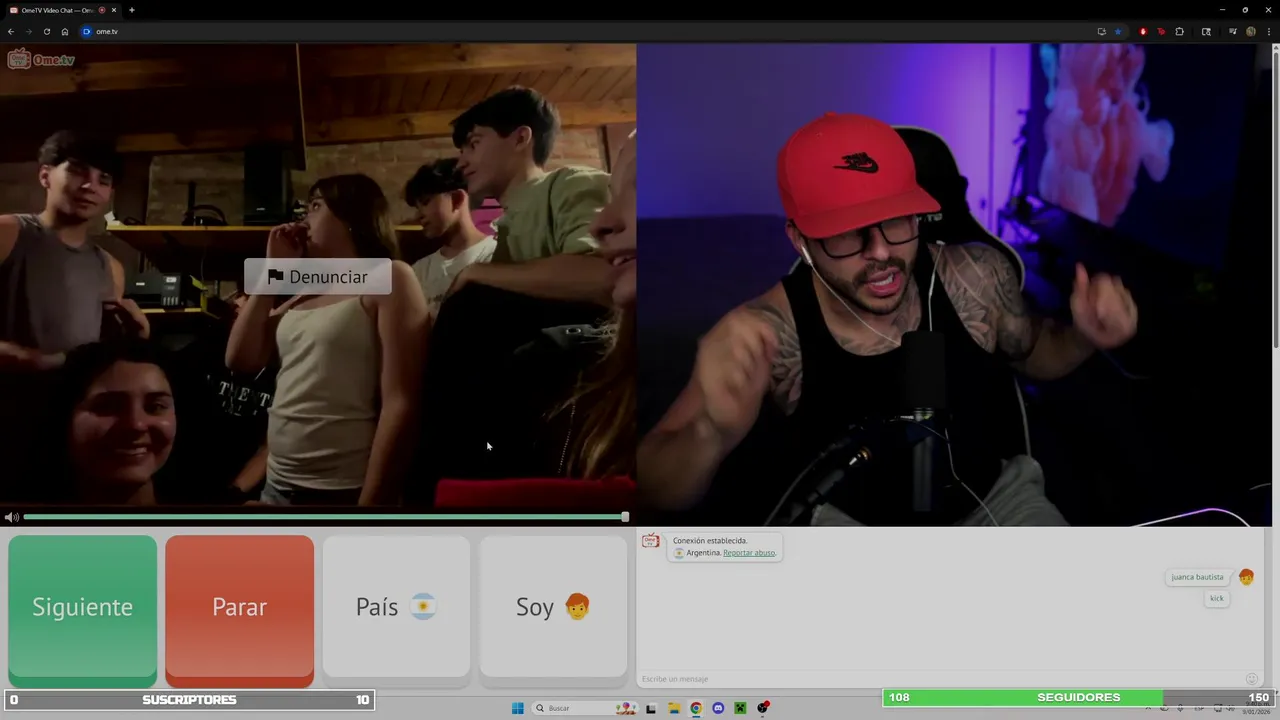Click the stranger's video feed
The width and height of the screenshot is (1280, 720).
(x=318, y=275)
